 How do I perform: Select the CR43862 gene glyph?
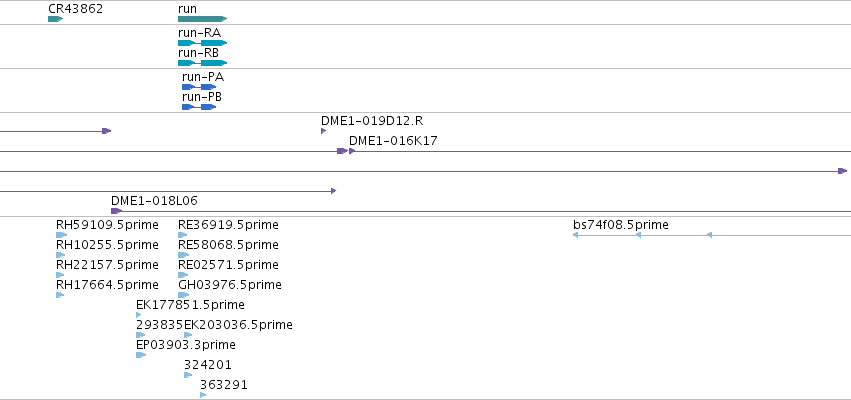point(55,19)
